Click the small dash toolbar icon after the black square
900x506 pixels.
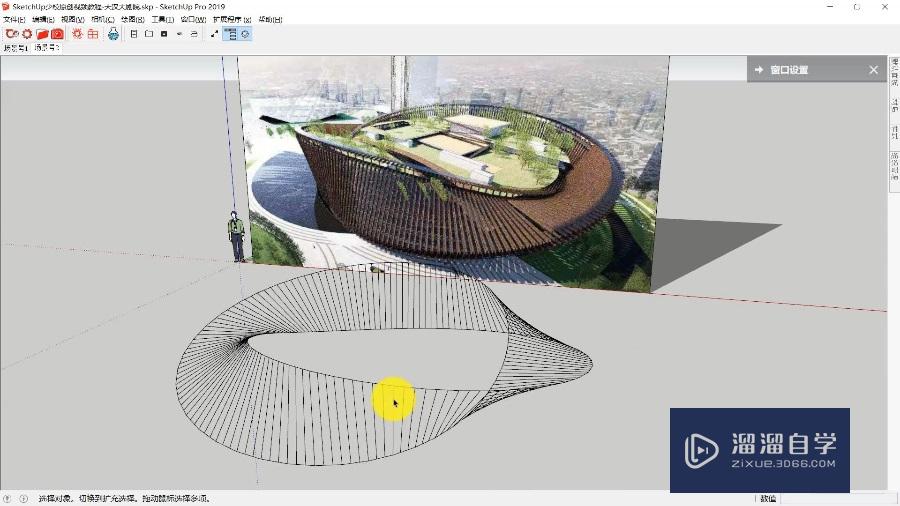click(180, 34)
